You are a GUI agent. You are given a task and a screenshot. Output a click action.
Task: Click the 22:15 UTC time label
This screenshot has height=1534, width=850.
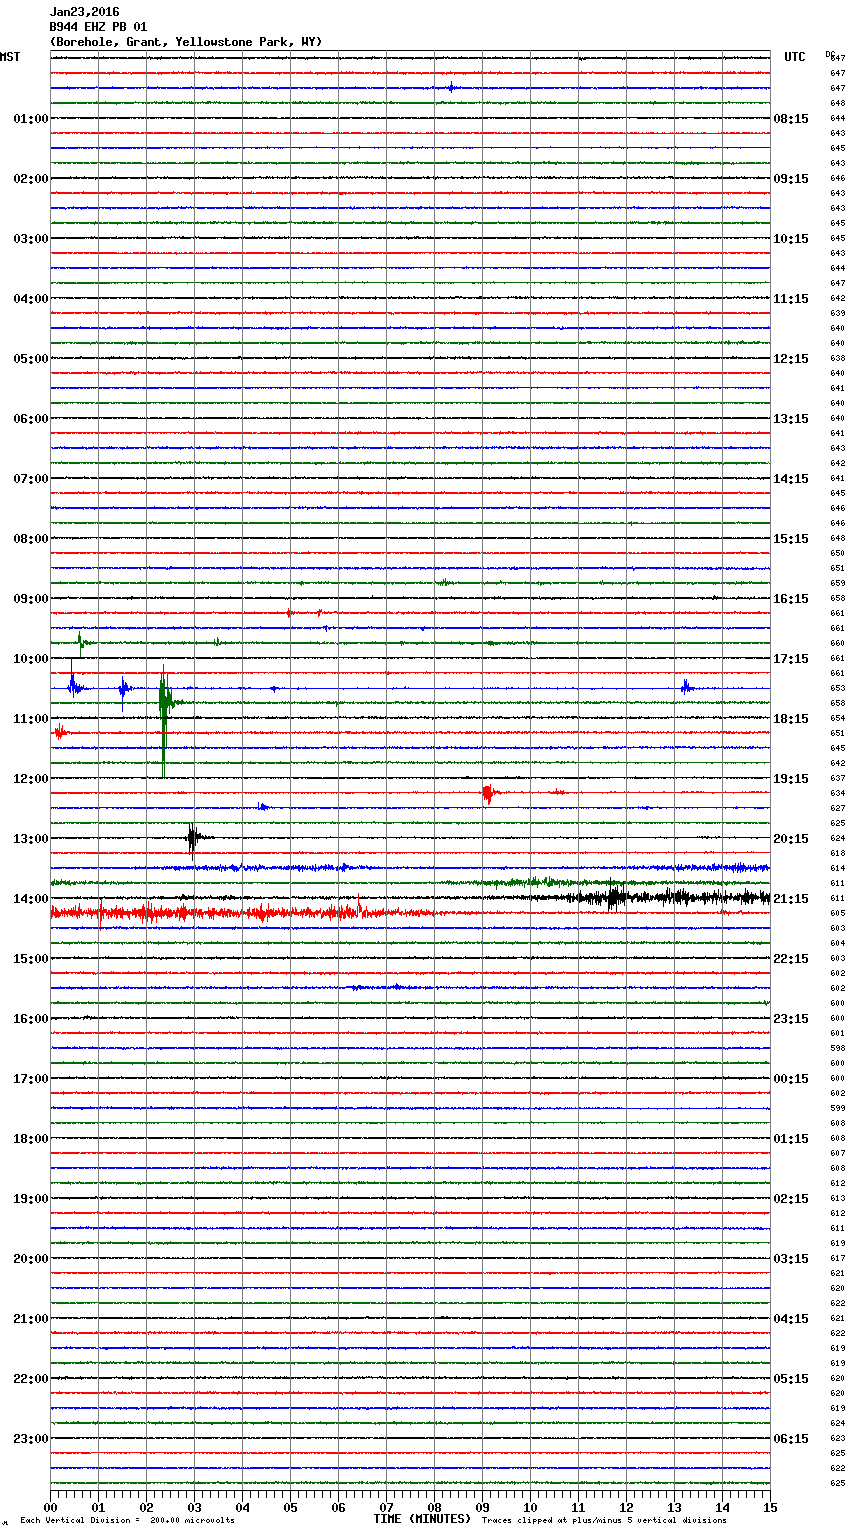tap(791, 959)
